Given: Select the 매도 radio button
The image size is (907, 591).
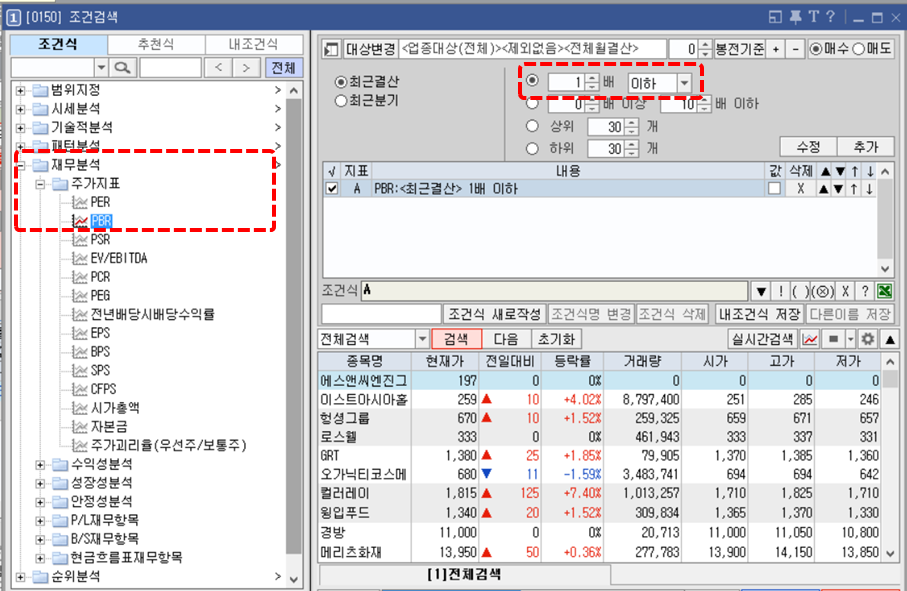Looking at the screenshot, I should (858, 49).
